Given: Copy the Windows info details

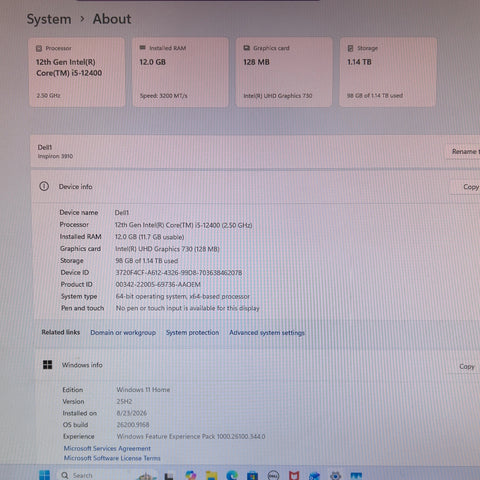Looking at the screenshot, I should pos(467,366).
